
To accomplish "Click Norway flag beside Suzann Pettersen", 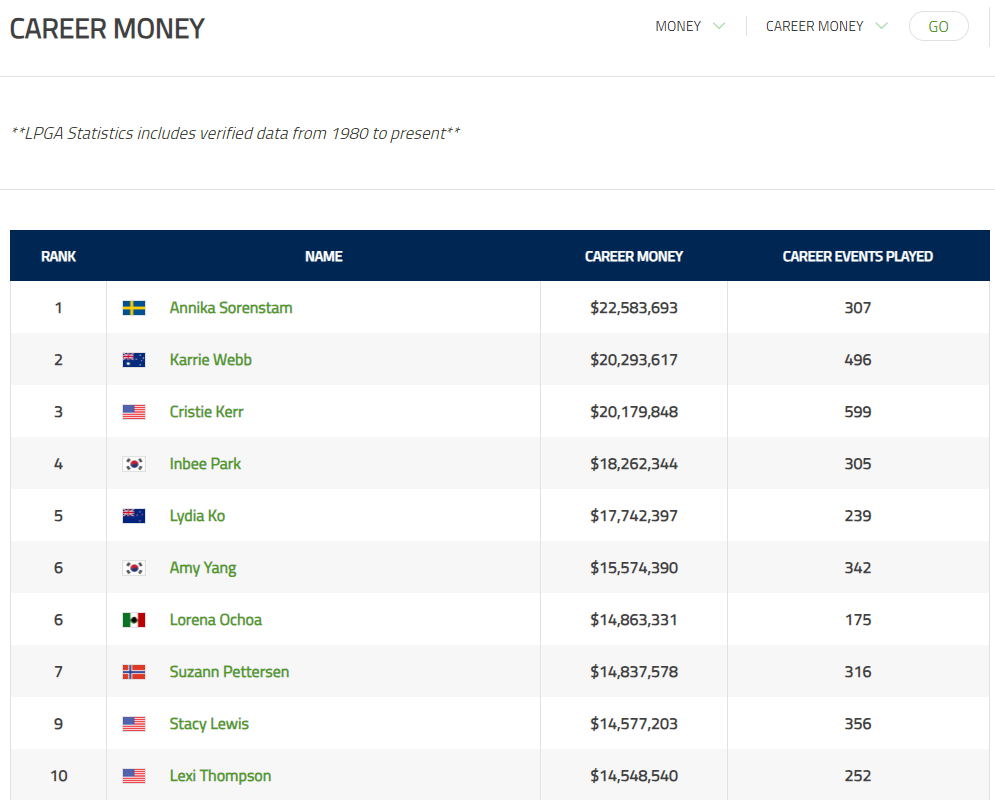I will 134,672.
